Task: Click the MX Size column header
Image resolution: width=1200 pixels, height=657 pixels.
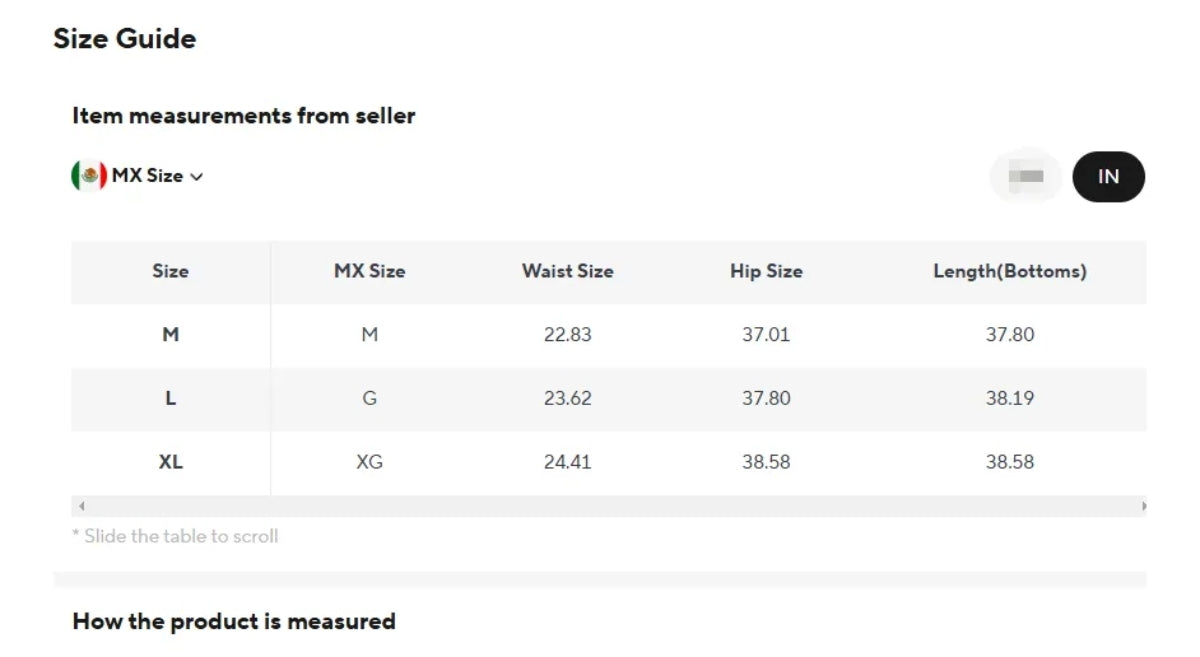Action: pos(369,271)
